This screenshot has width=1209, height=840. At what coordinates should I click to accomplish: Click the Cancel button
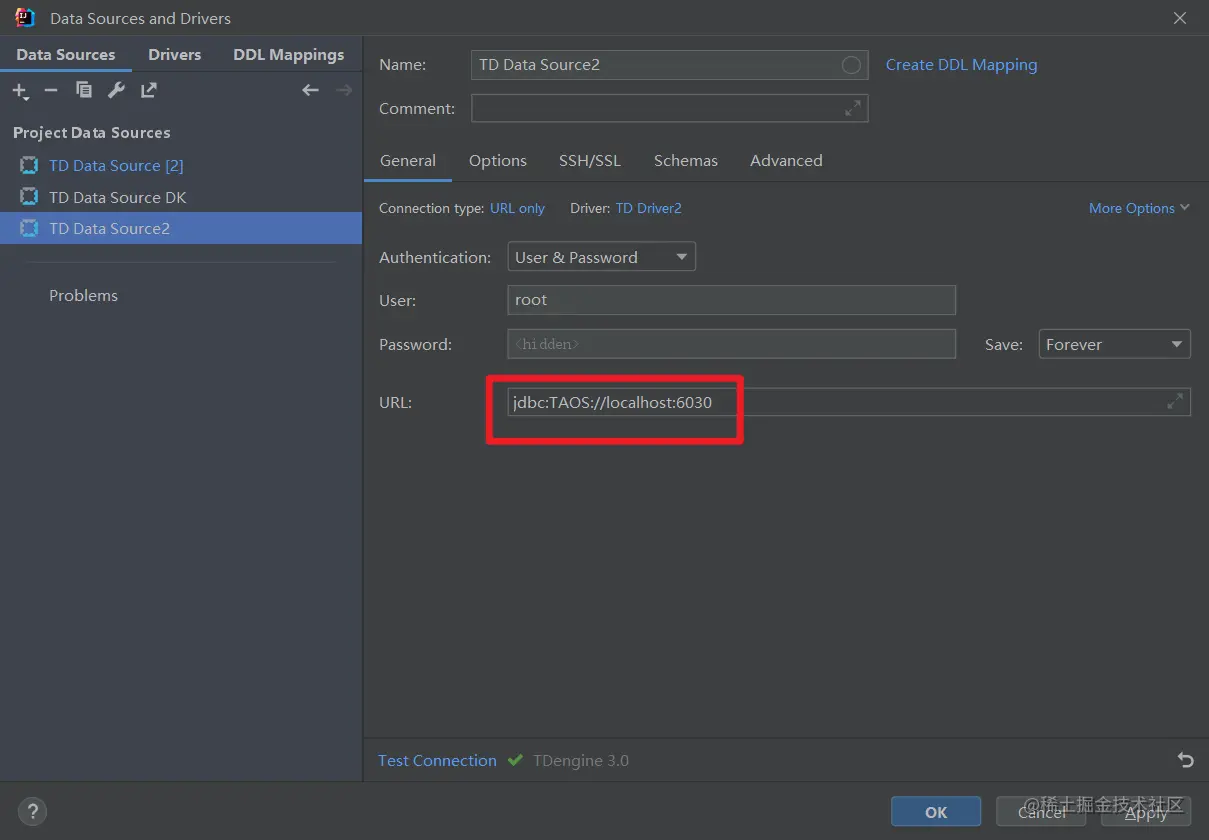[x=1041, y=812]
